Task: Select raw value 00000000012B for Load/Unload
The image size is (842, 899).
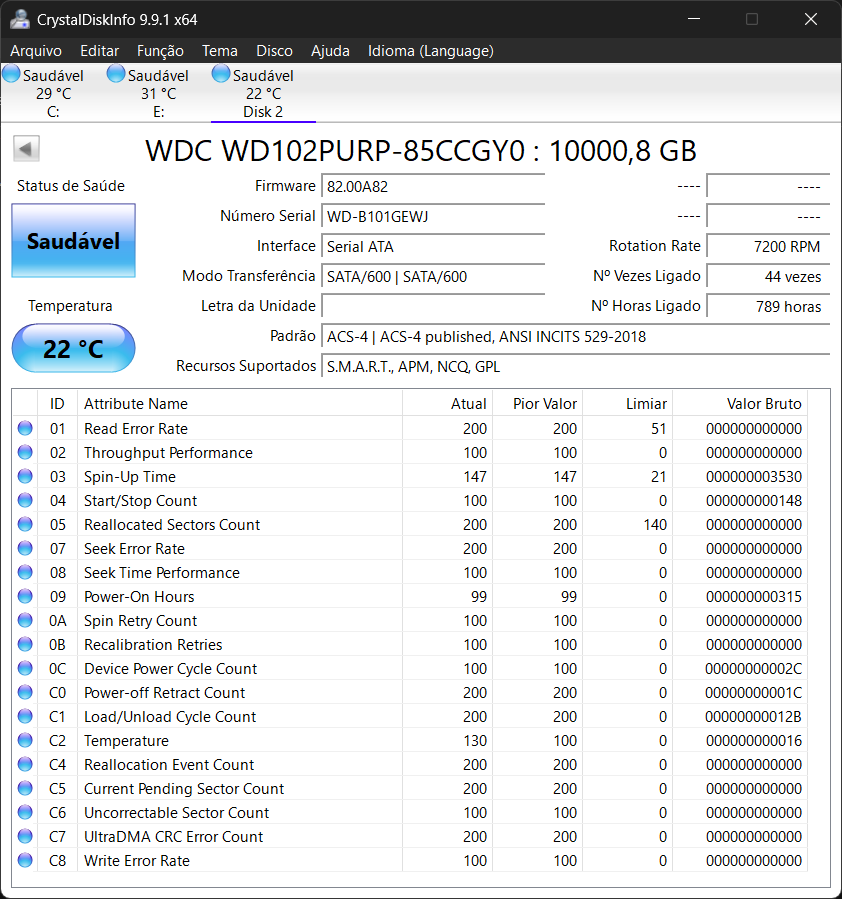Action: click(x=753, y=717)
